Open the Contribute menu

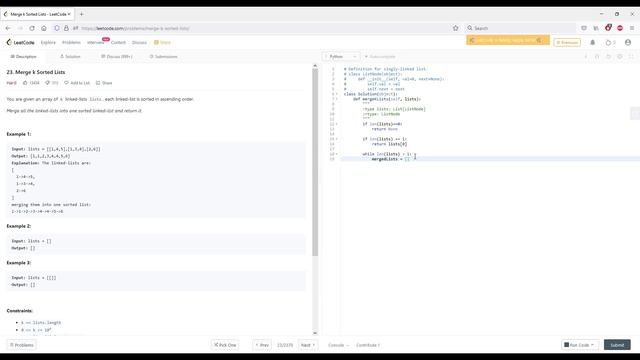pos(368,345)
